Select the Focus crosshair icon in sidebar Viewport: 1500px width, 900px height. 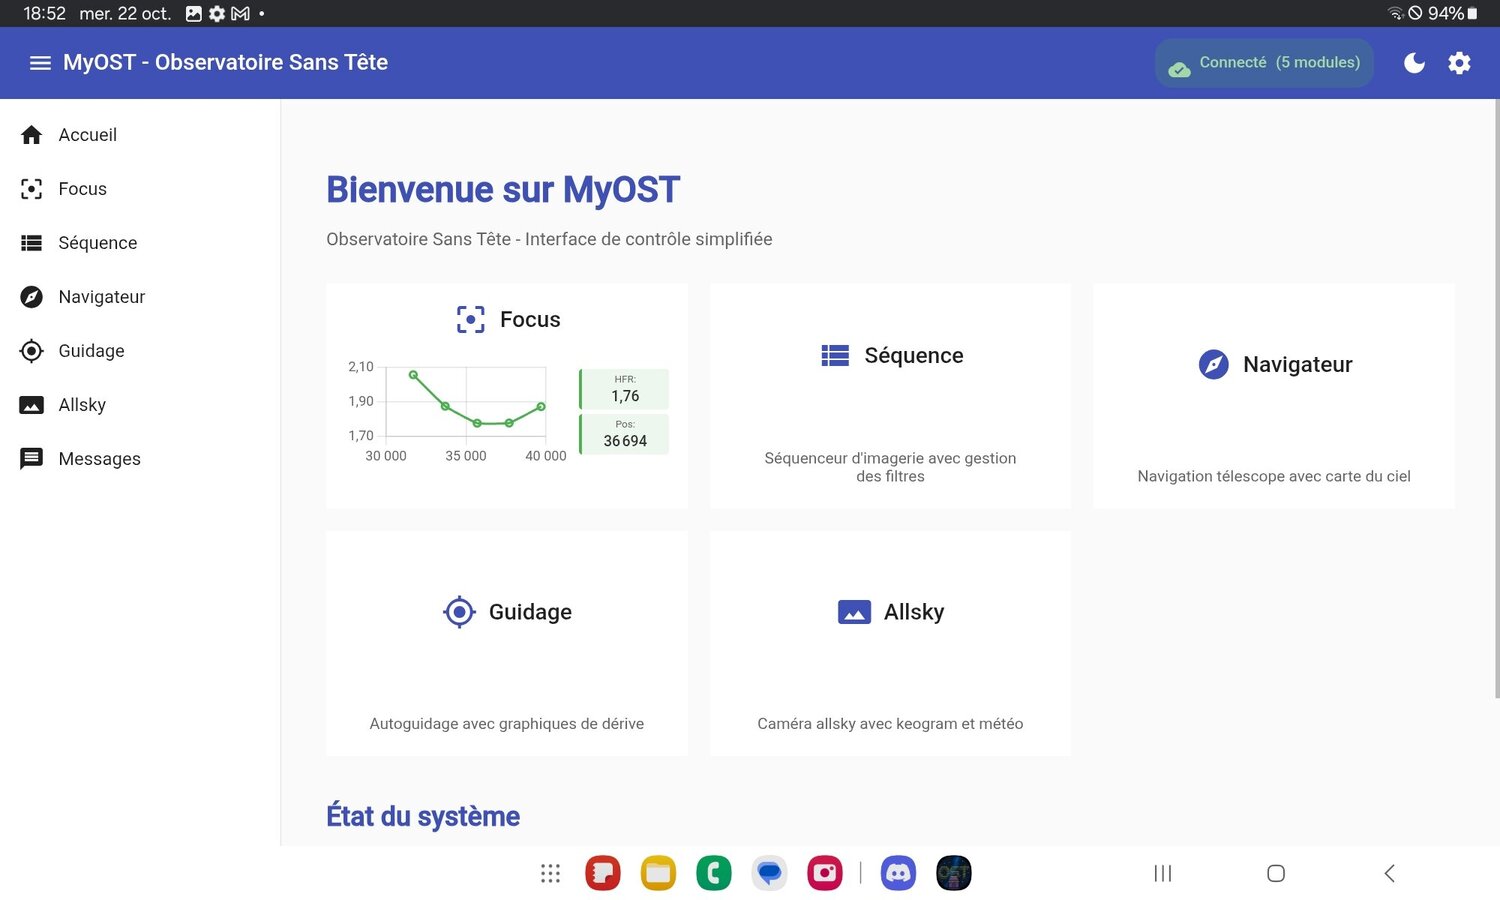click(31, 188)
